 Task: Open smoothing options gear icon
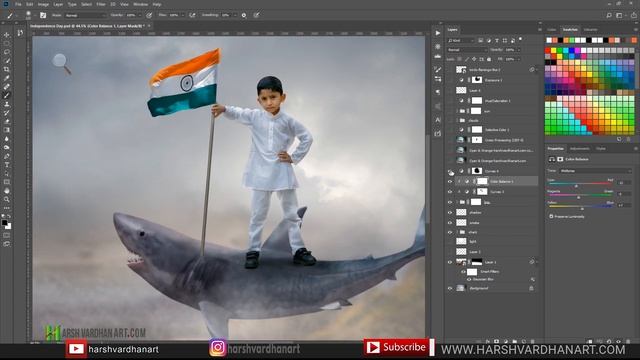tap(244, 15)
